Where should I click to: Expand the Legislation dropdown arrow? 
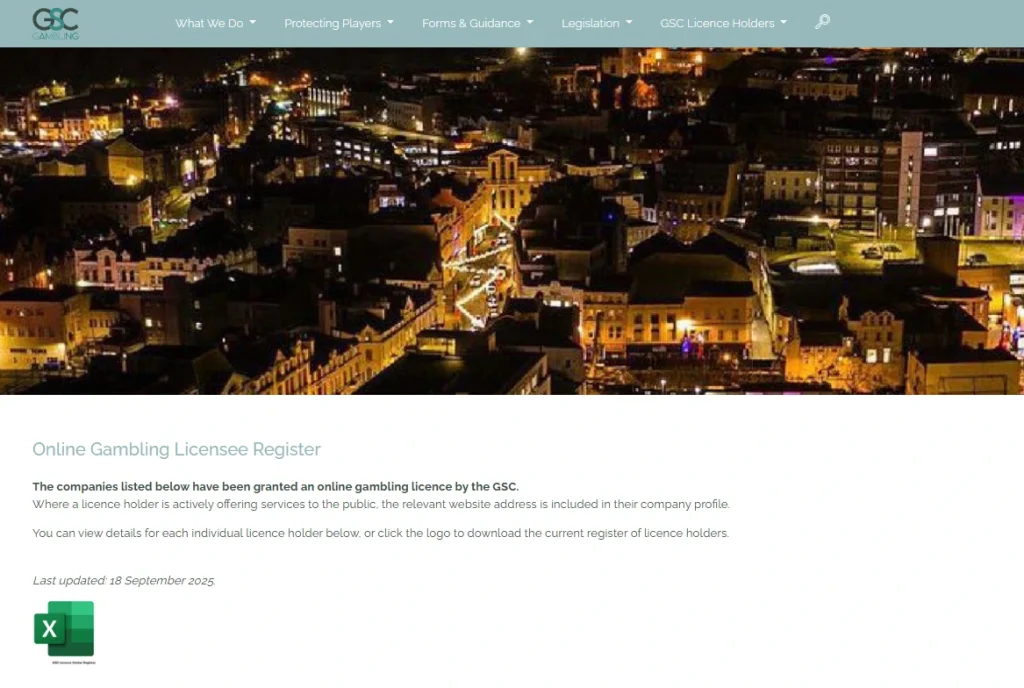[629, 22]
